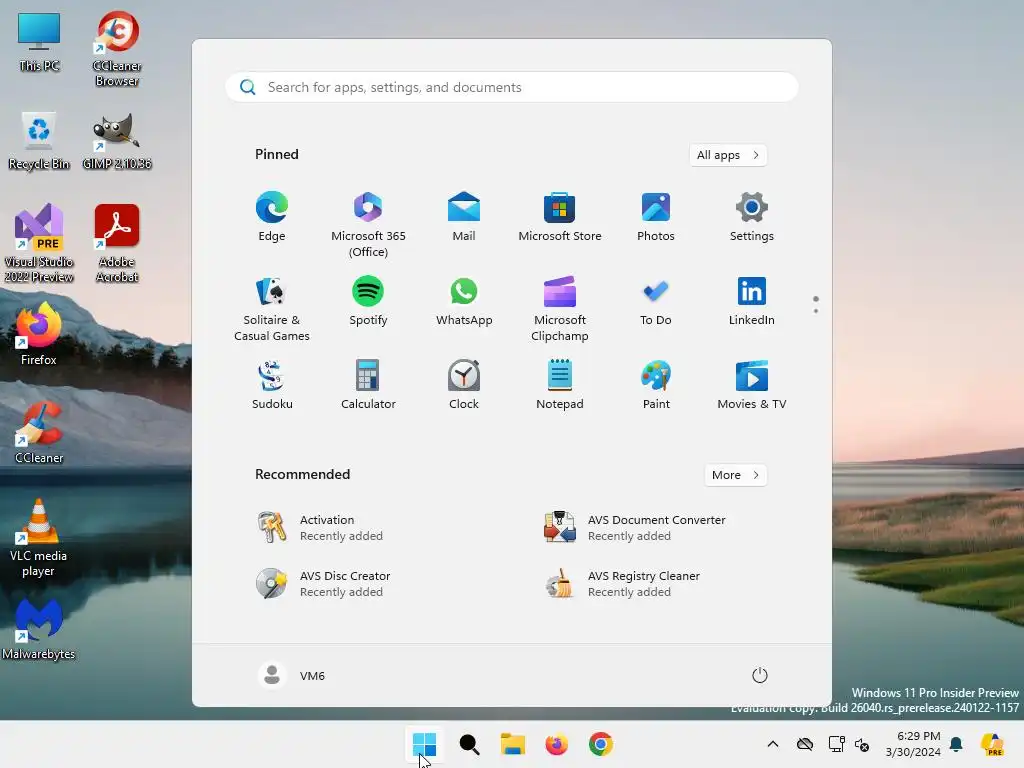This screenshot has height=768, width=1024.
Task: Select CCleaner Browser desktop shortcut
Action: click(x=117, y=49)
